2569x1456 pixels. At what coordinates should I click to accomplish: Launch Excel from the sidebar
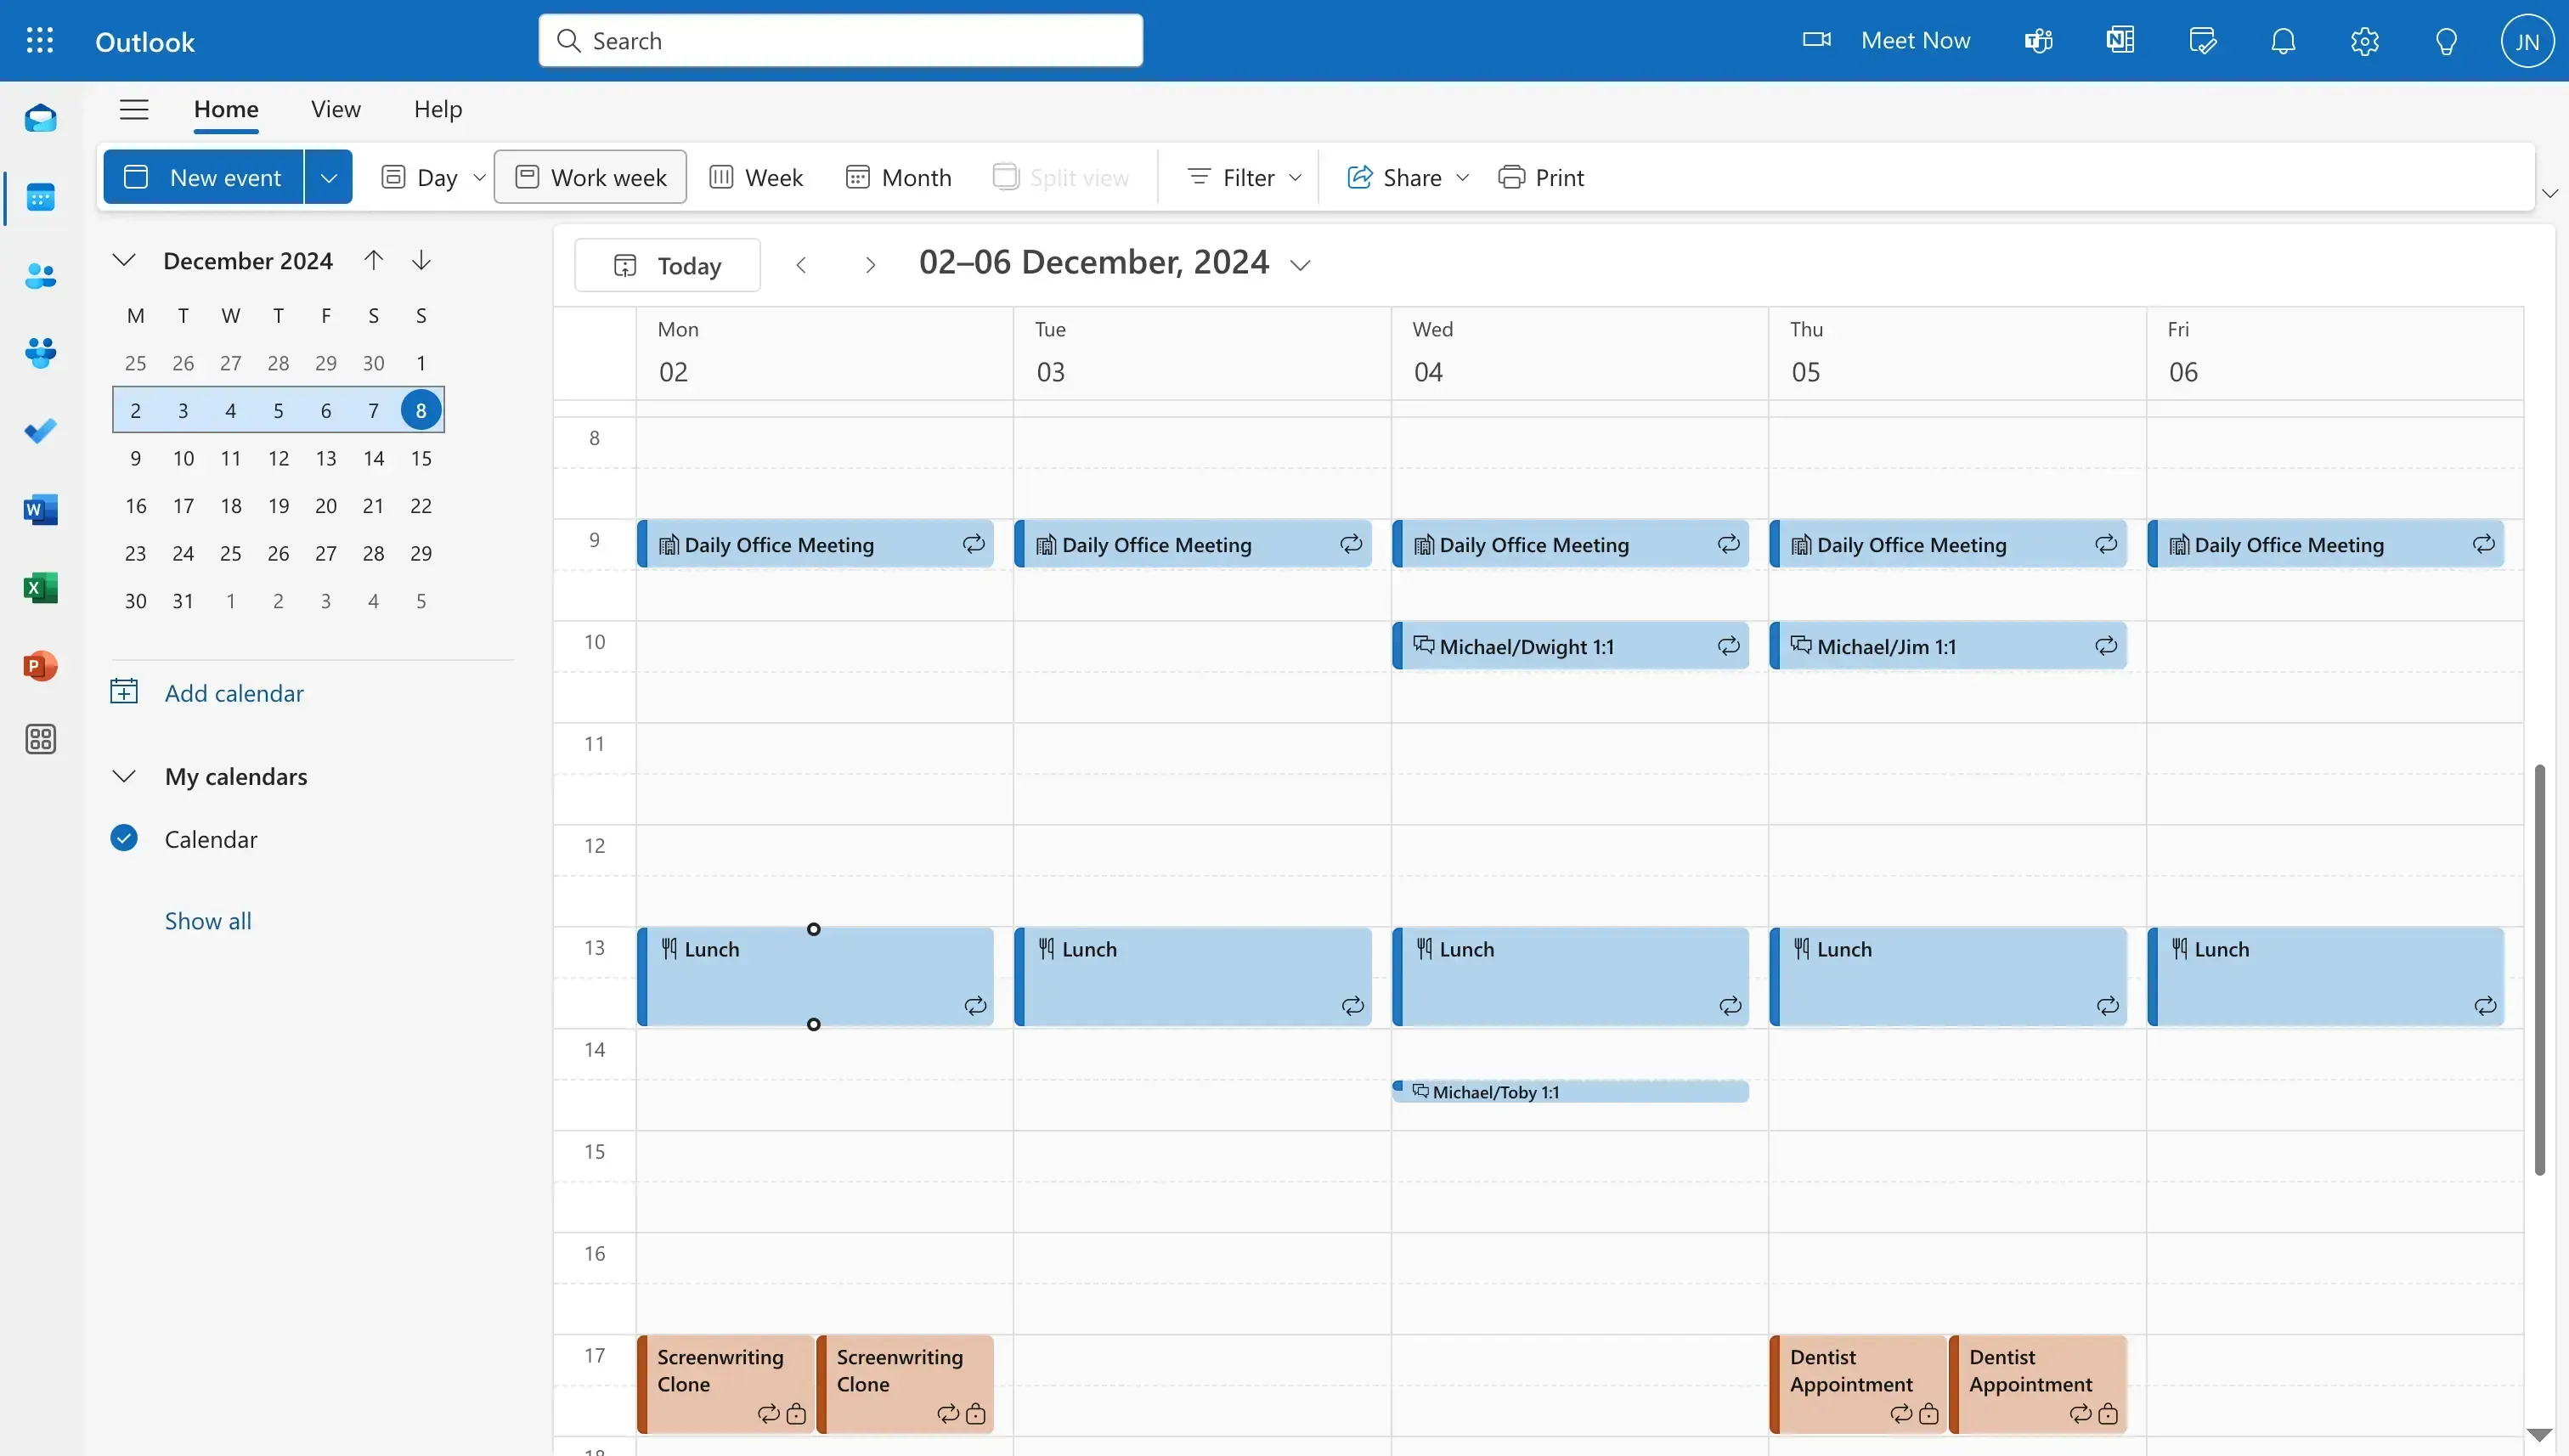pyautogui.click(x=40, y=588)
